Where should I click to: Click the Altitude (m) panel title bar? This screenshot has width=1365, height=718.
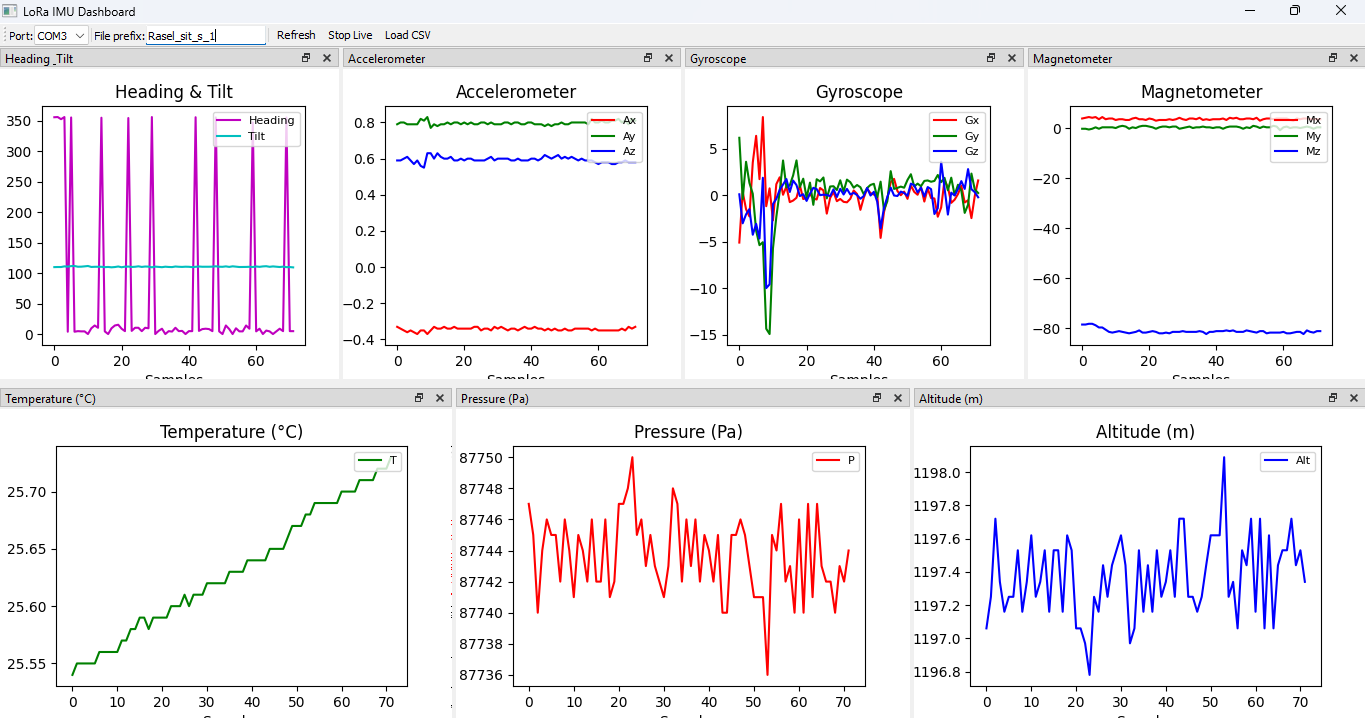coord(1100,398)
